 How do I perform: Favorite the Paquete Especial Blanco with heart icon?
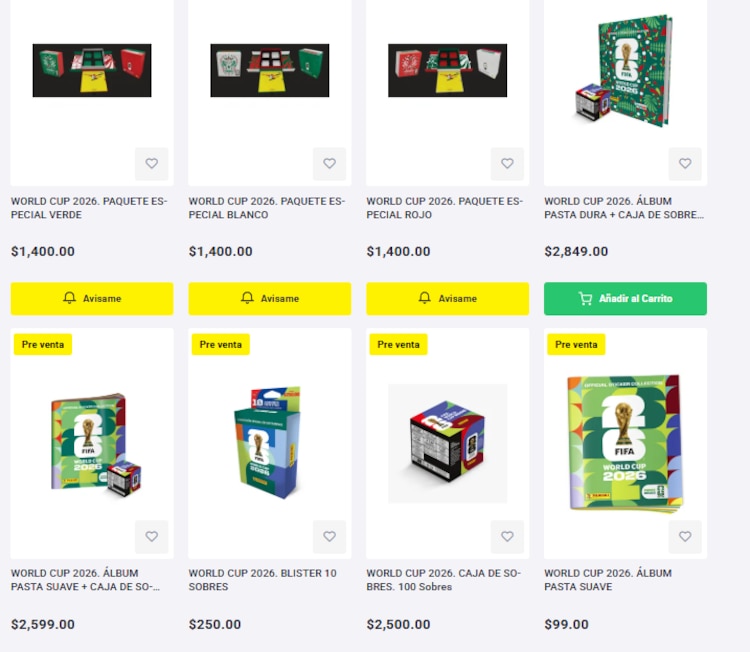(x=330, y=164)
